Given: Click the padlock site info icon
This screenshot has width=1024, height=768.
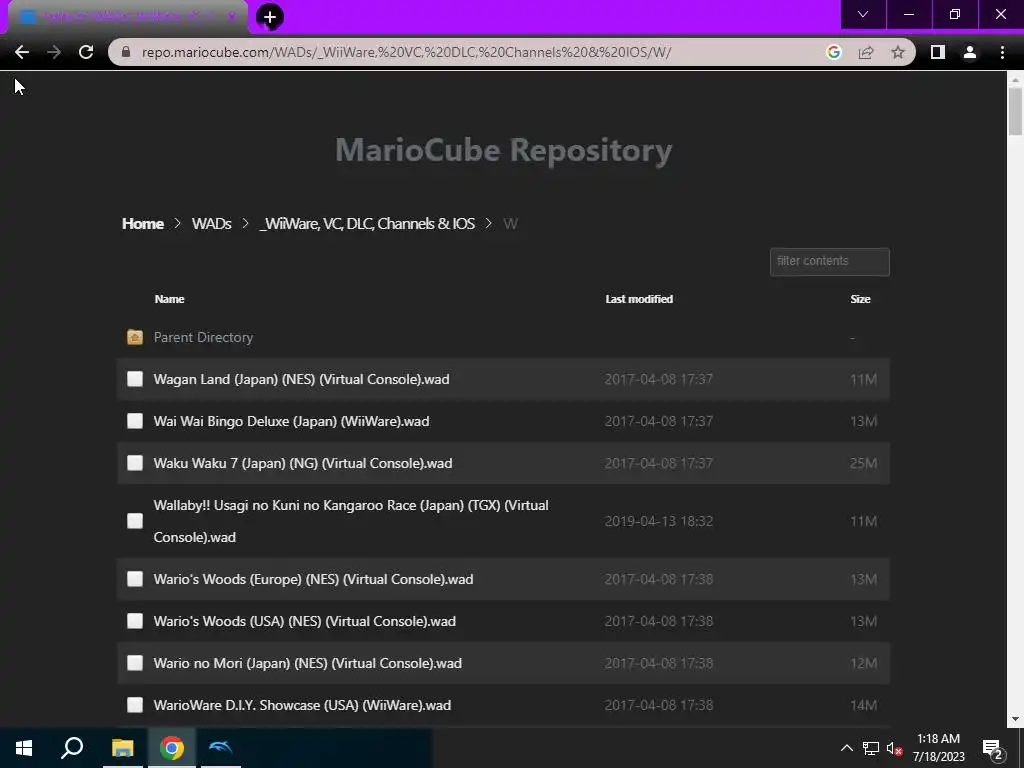Looking at the screenshot, I should coord(126,52).
